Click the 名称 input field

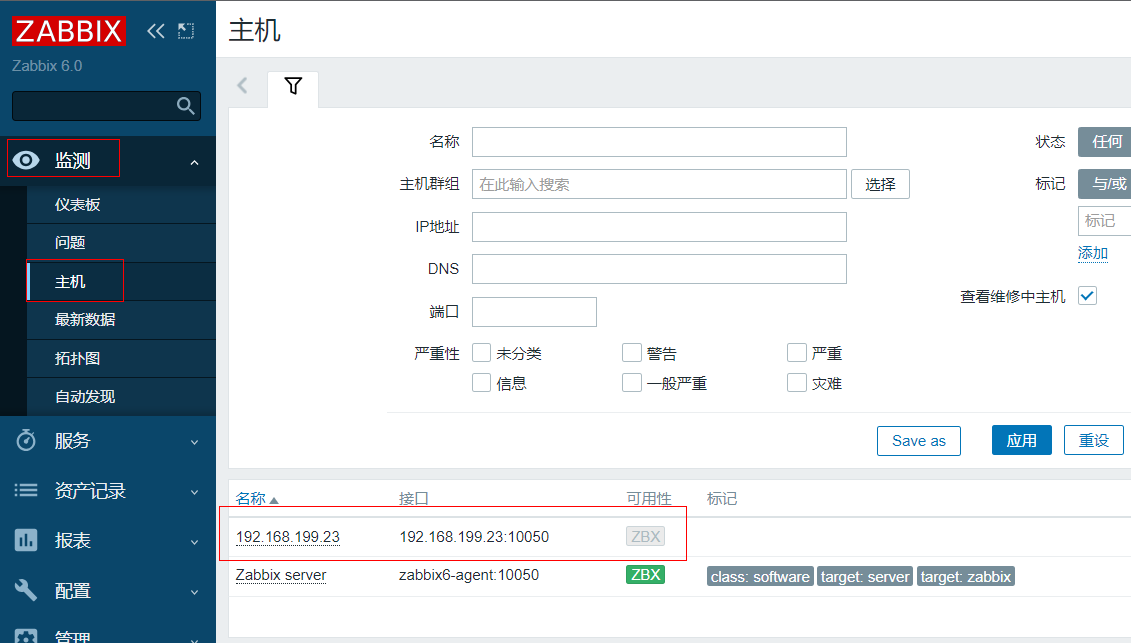tap(659, 142)
